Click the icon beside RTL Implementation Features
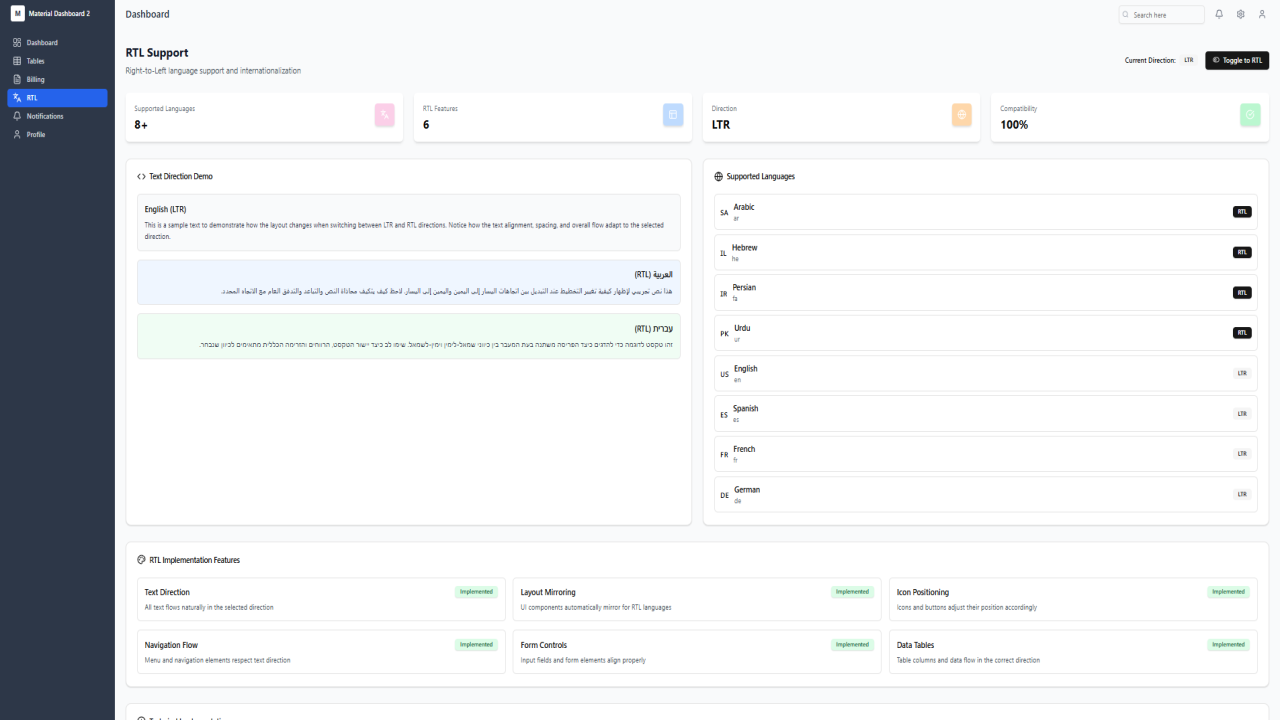This screenshot has width=1280, height=720. [x=141, y=560]
